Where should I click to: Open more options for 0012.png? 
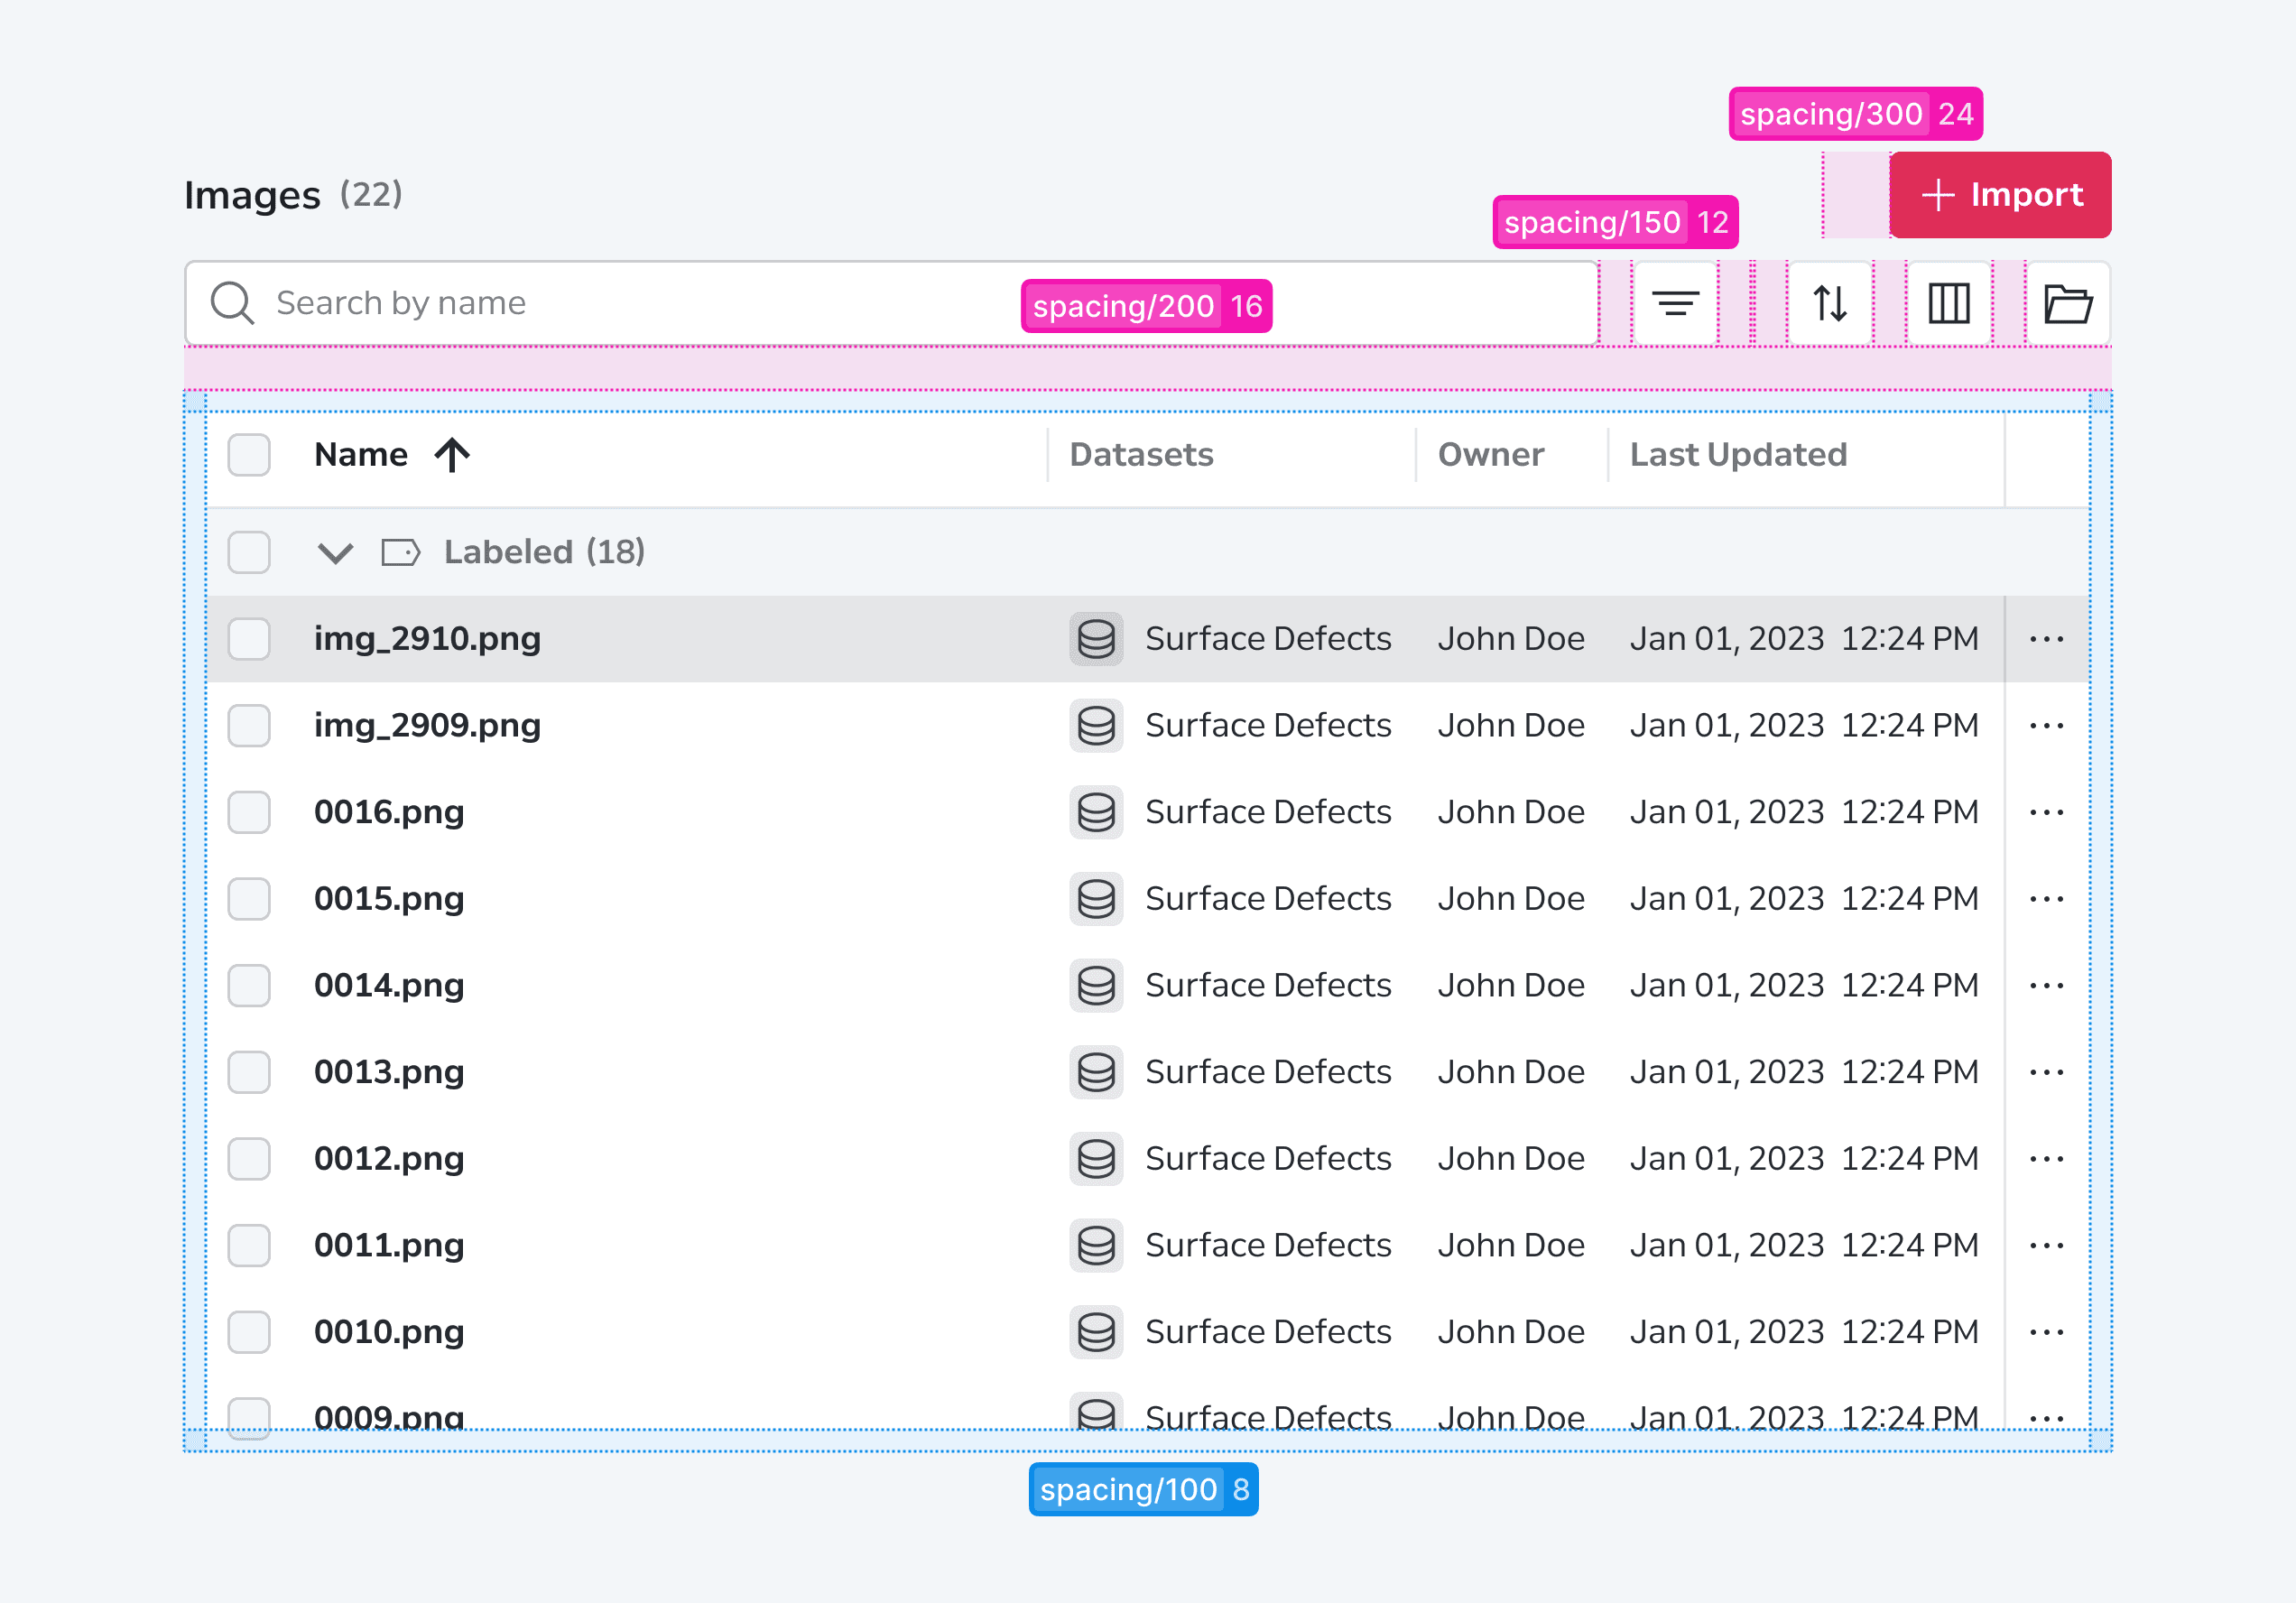[x=2047, y=1159]
